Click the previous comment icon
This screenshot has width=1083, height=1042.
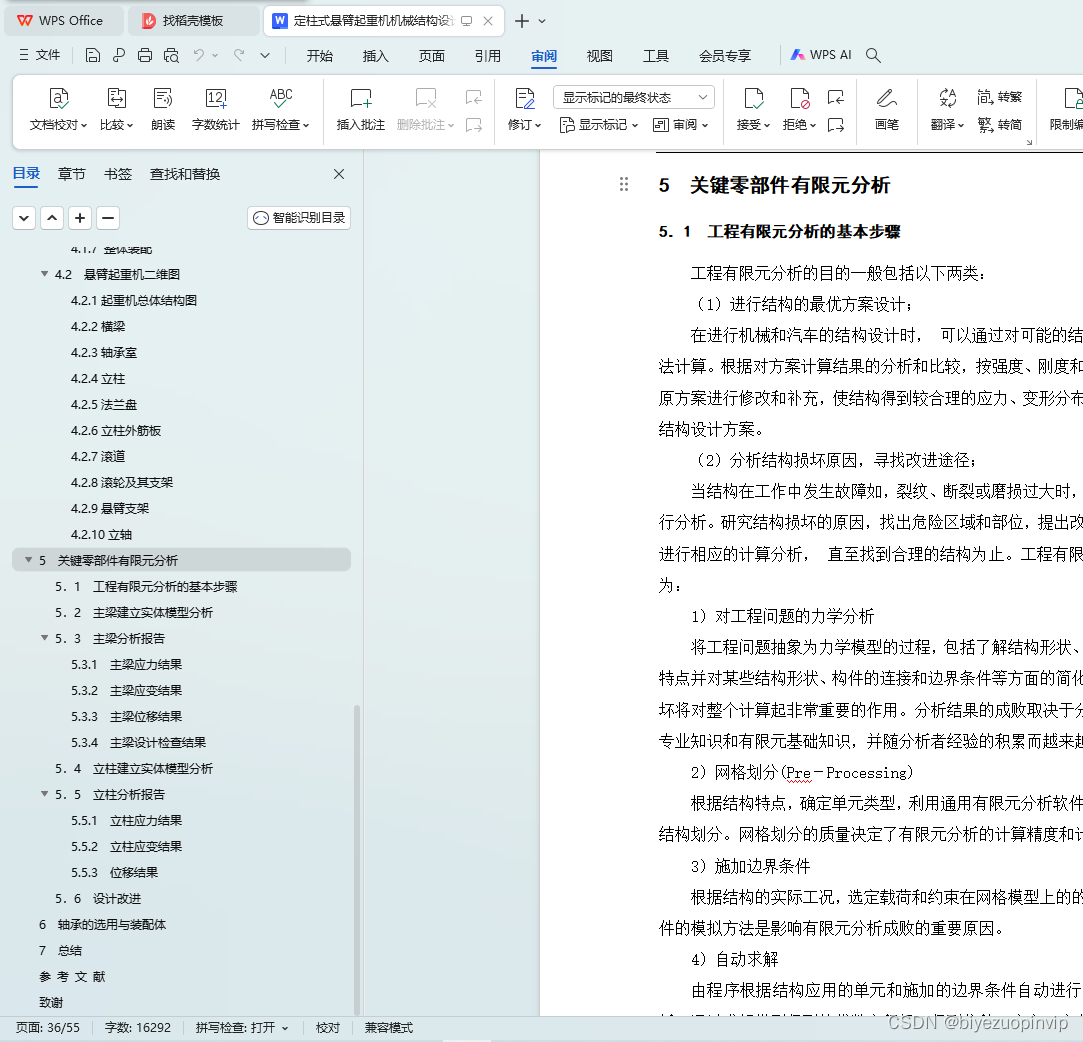[x=474, y=97]
